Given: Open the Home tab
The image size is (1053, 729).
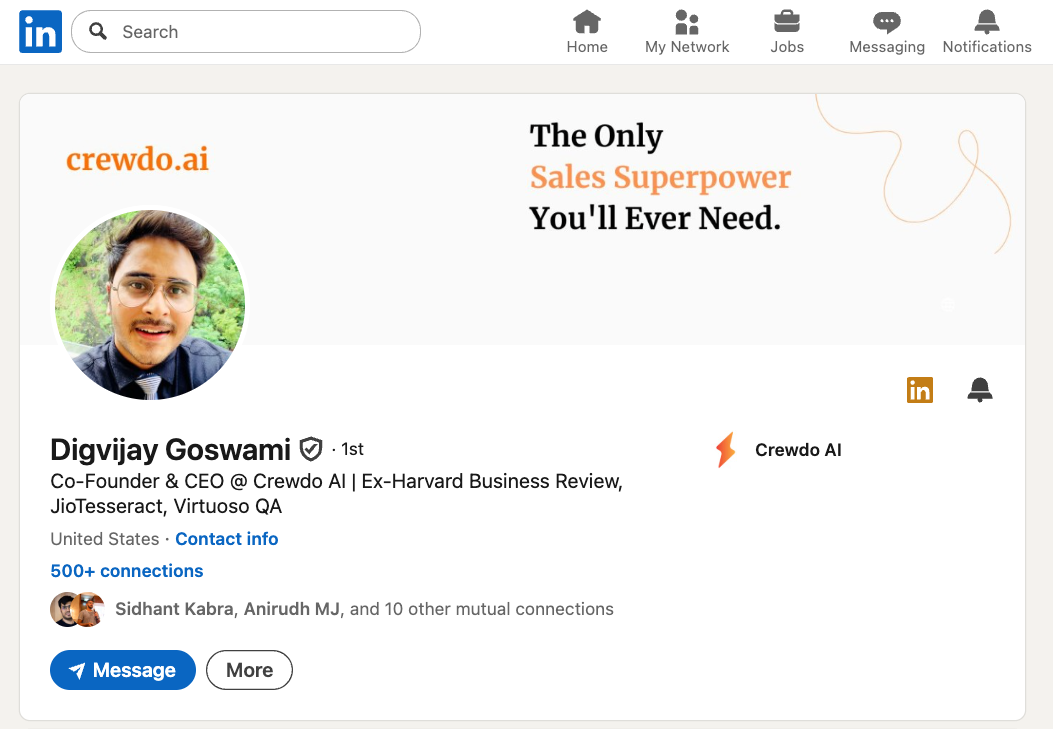Looking at the screenshot, I should pyautogui.click(x=587, y=32).
